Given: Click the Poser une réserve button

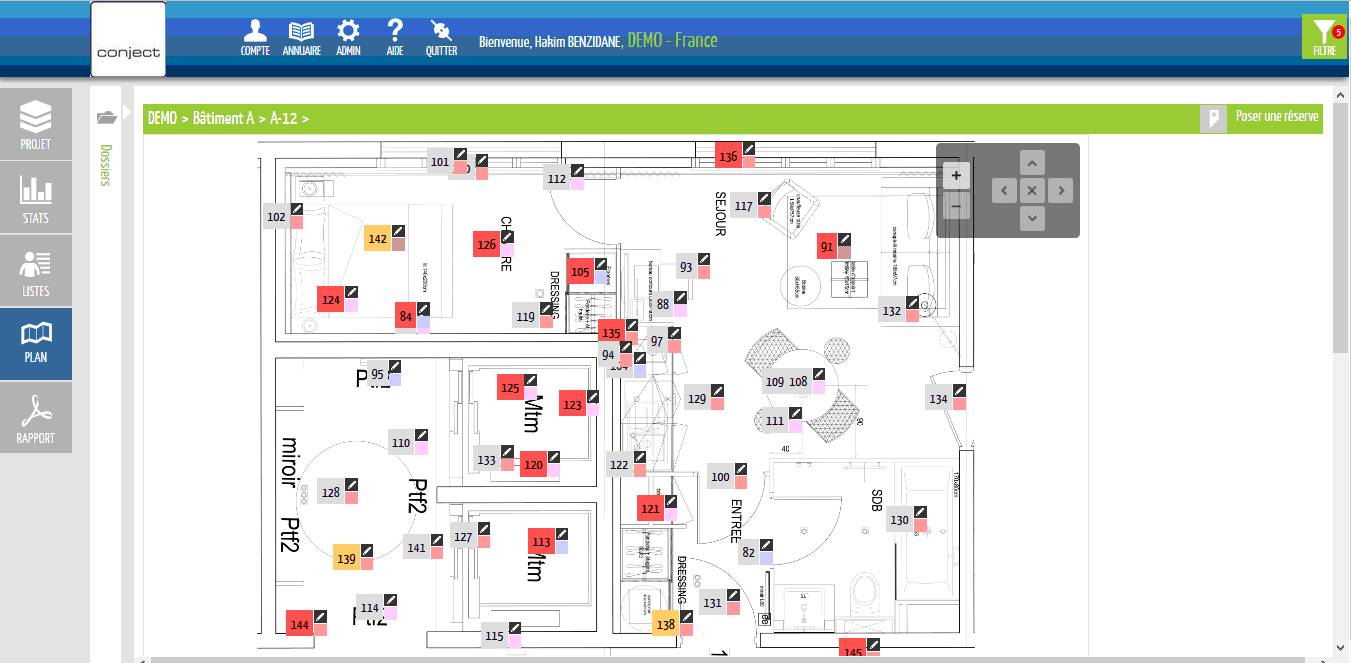Looking at the screenshot, I should [1261, 118].
